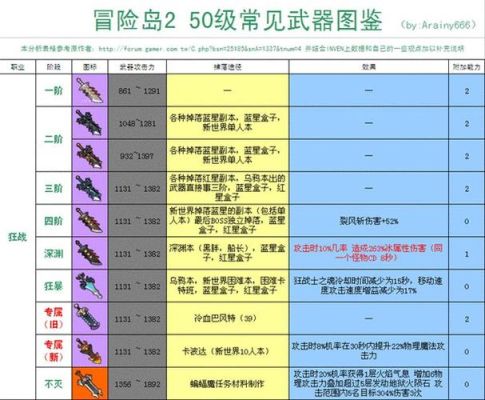Click the 四阶 row bonus ability value 0
The height and width of the screenshot is (400, 485).
point(467,221)
